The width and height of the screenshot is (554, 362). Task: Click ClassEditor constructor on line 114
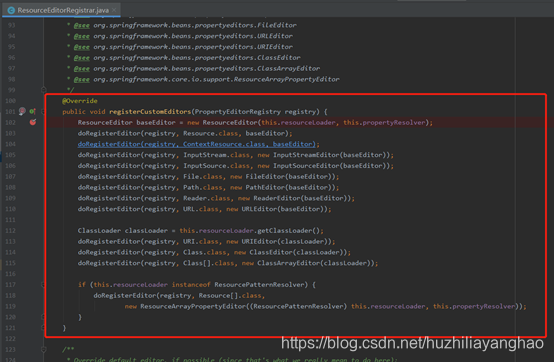click(x=271, y=252)
